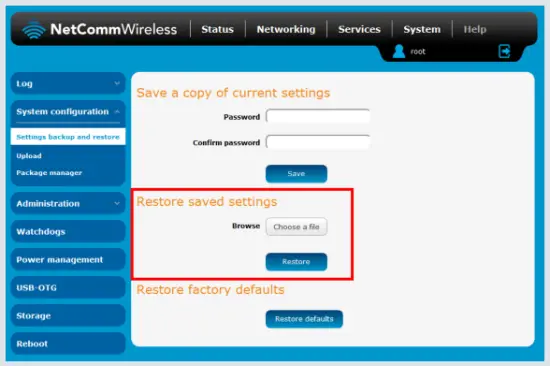Click the 'Save a copy of current settings' heading
The image size is (550, 366).
[x=233, y=93]
